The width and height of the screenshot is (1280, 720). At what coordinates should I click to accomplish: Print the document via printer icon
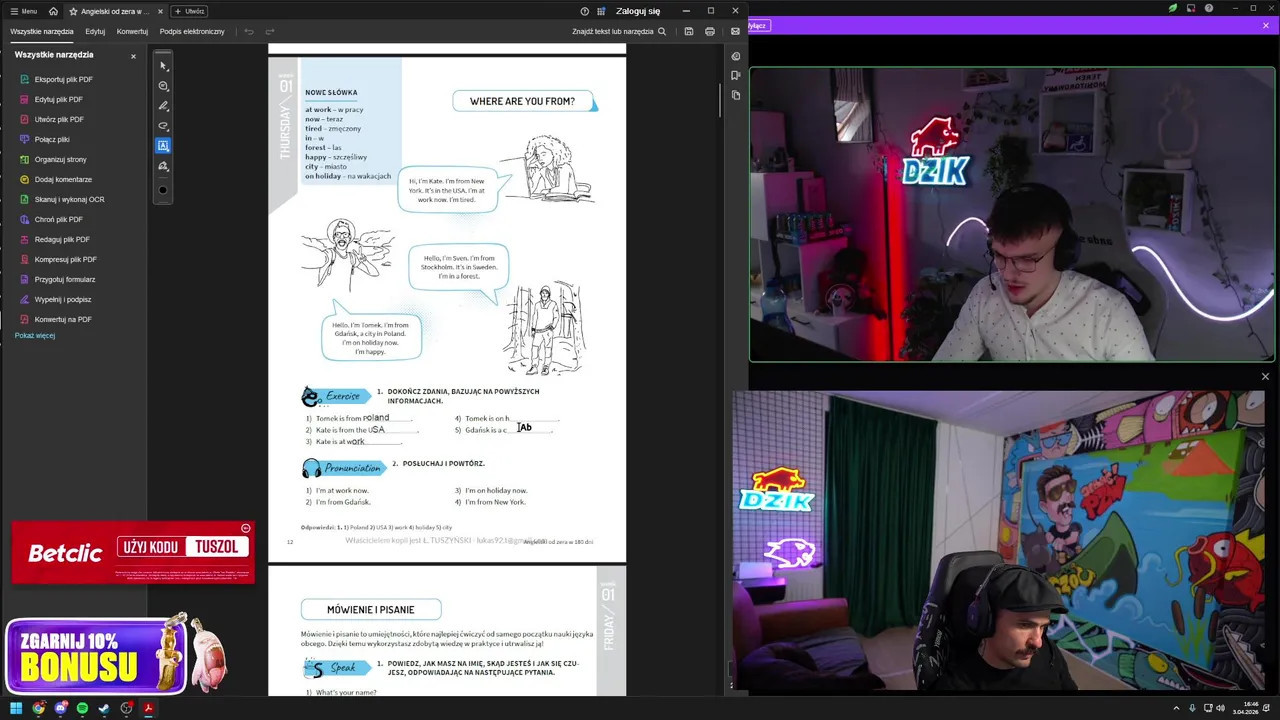tap(710, 31)
